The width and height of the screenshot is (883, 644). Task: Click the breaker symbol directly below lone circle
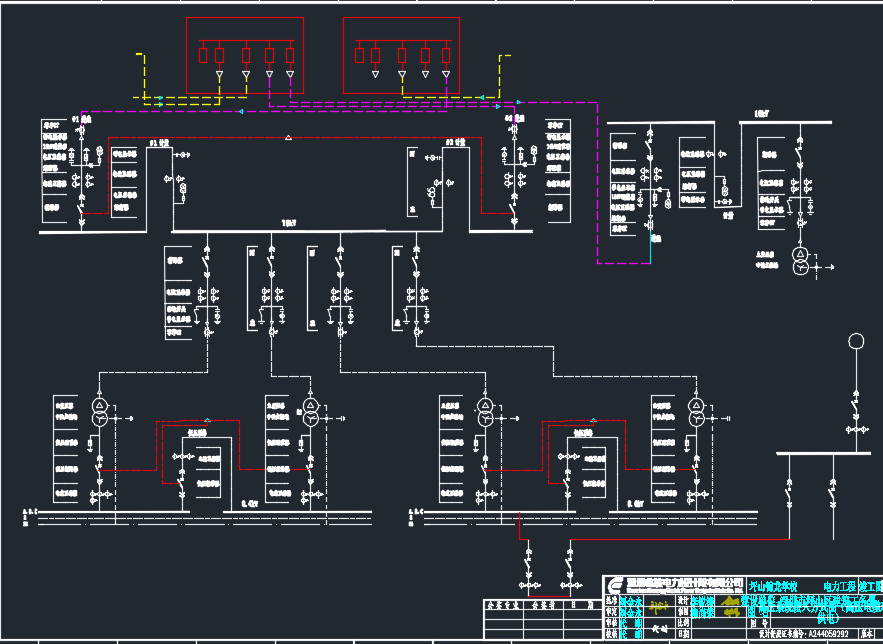coord(856,404)
